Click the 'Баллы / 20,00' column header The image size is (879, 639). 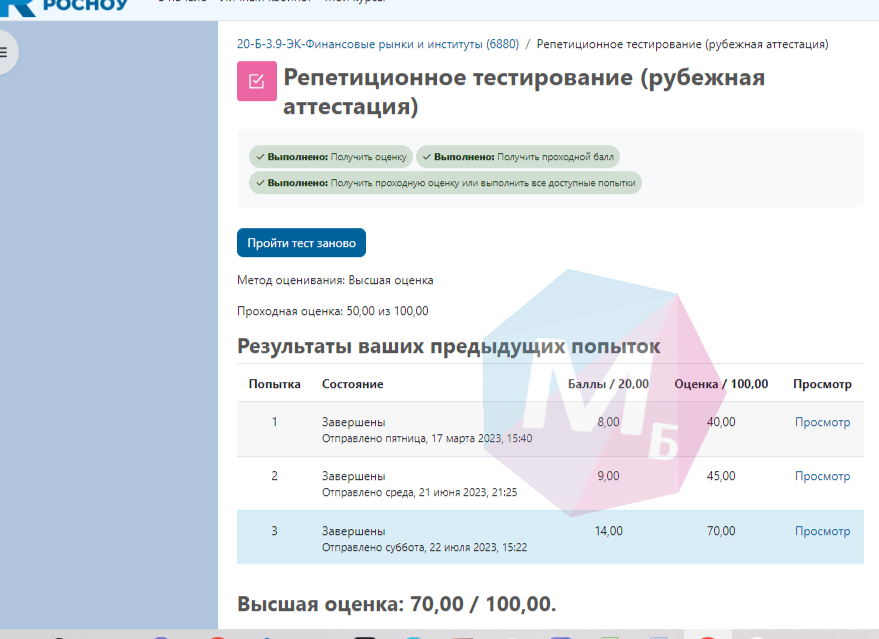pyautogui.click(x=608, y=384)
